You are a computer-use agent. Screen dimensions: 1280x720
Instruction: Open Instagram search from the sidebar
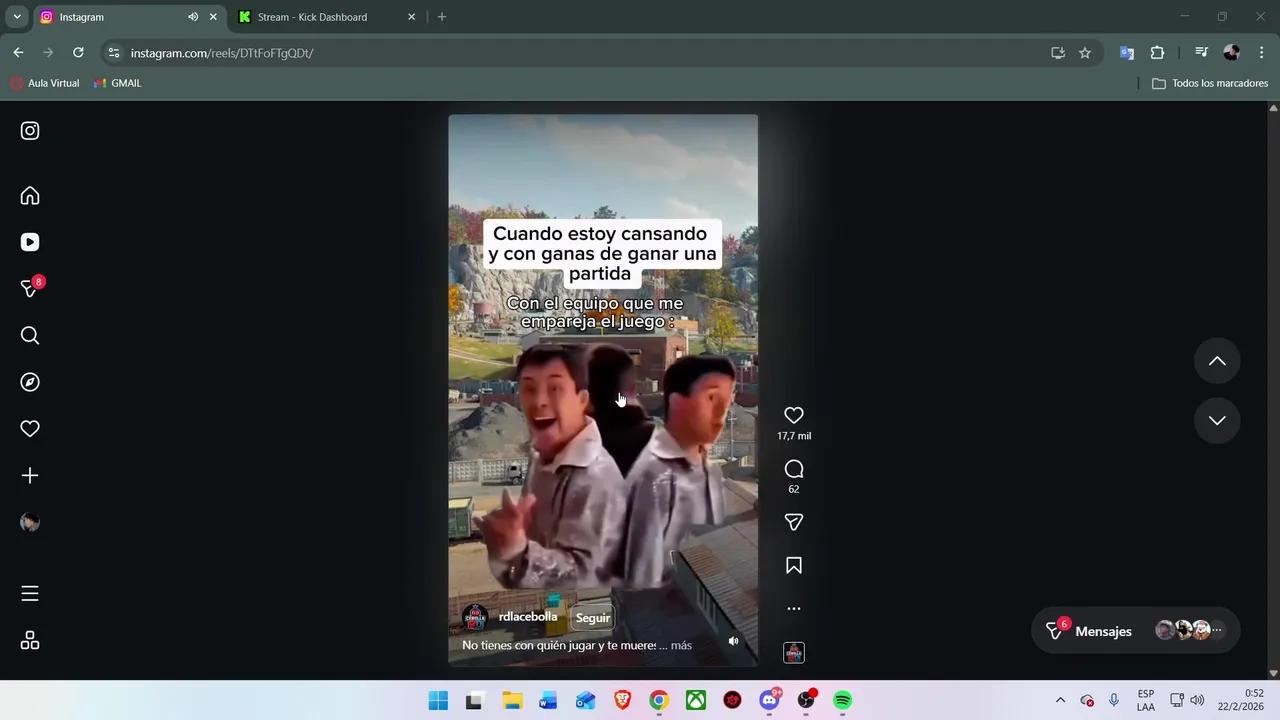coord(30,336)
